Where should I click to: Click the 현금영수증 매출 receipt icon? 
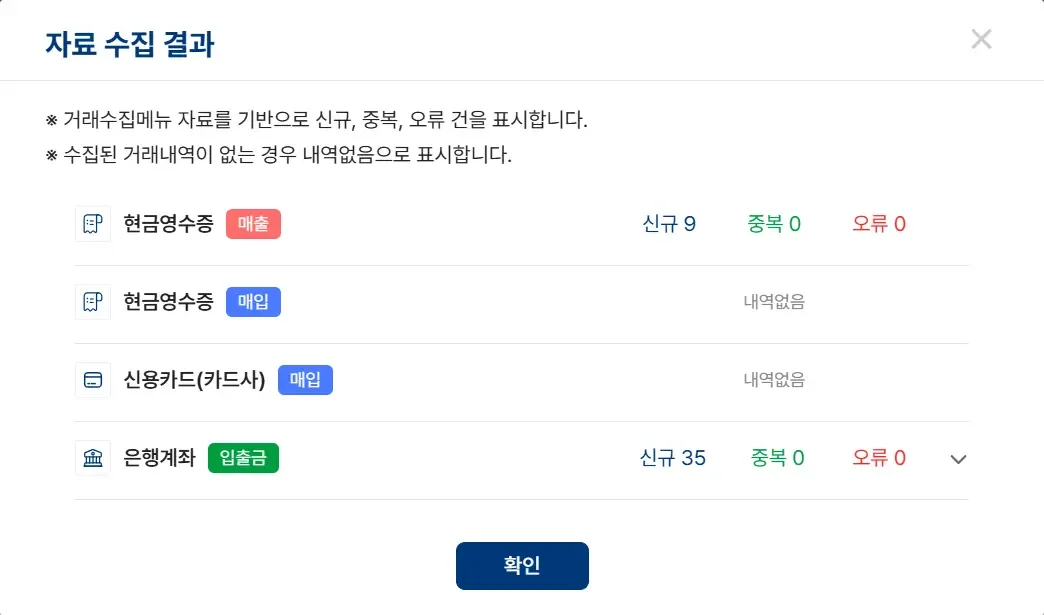coord(92,223)
